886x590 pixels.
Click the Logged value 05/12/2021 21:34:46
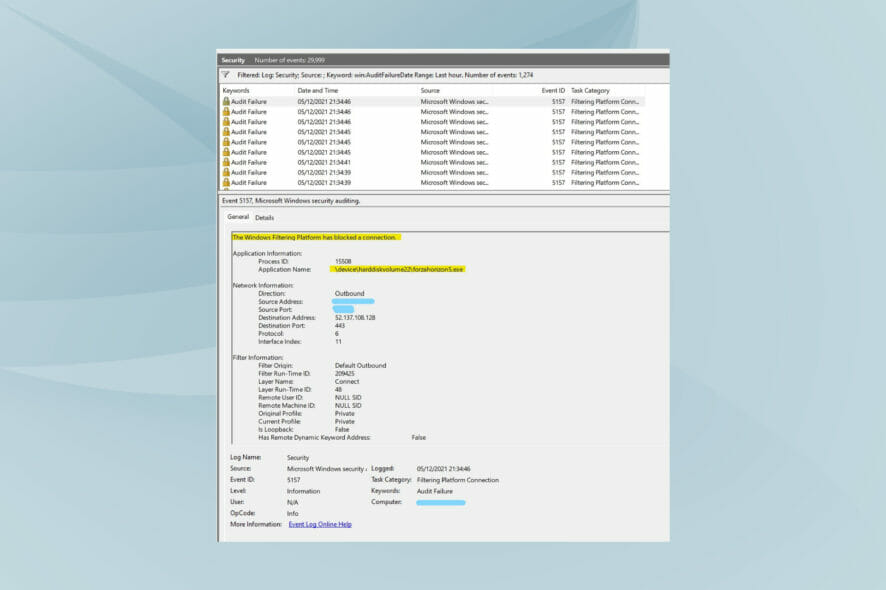coord(444,468)
